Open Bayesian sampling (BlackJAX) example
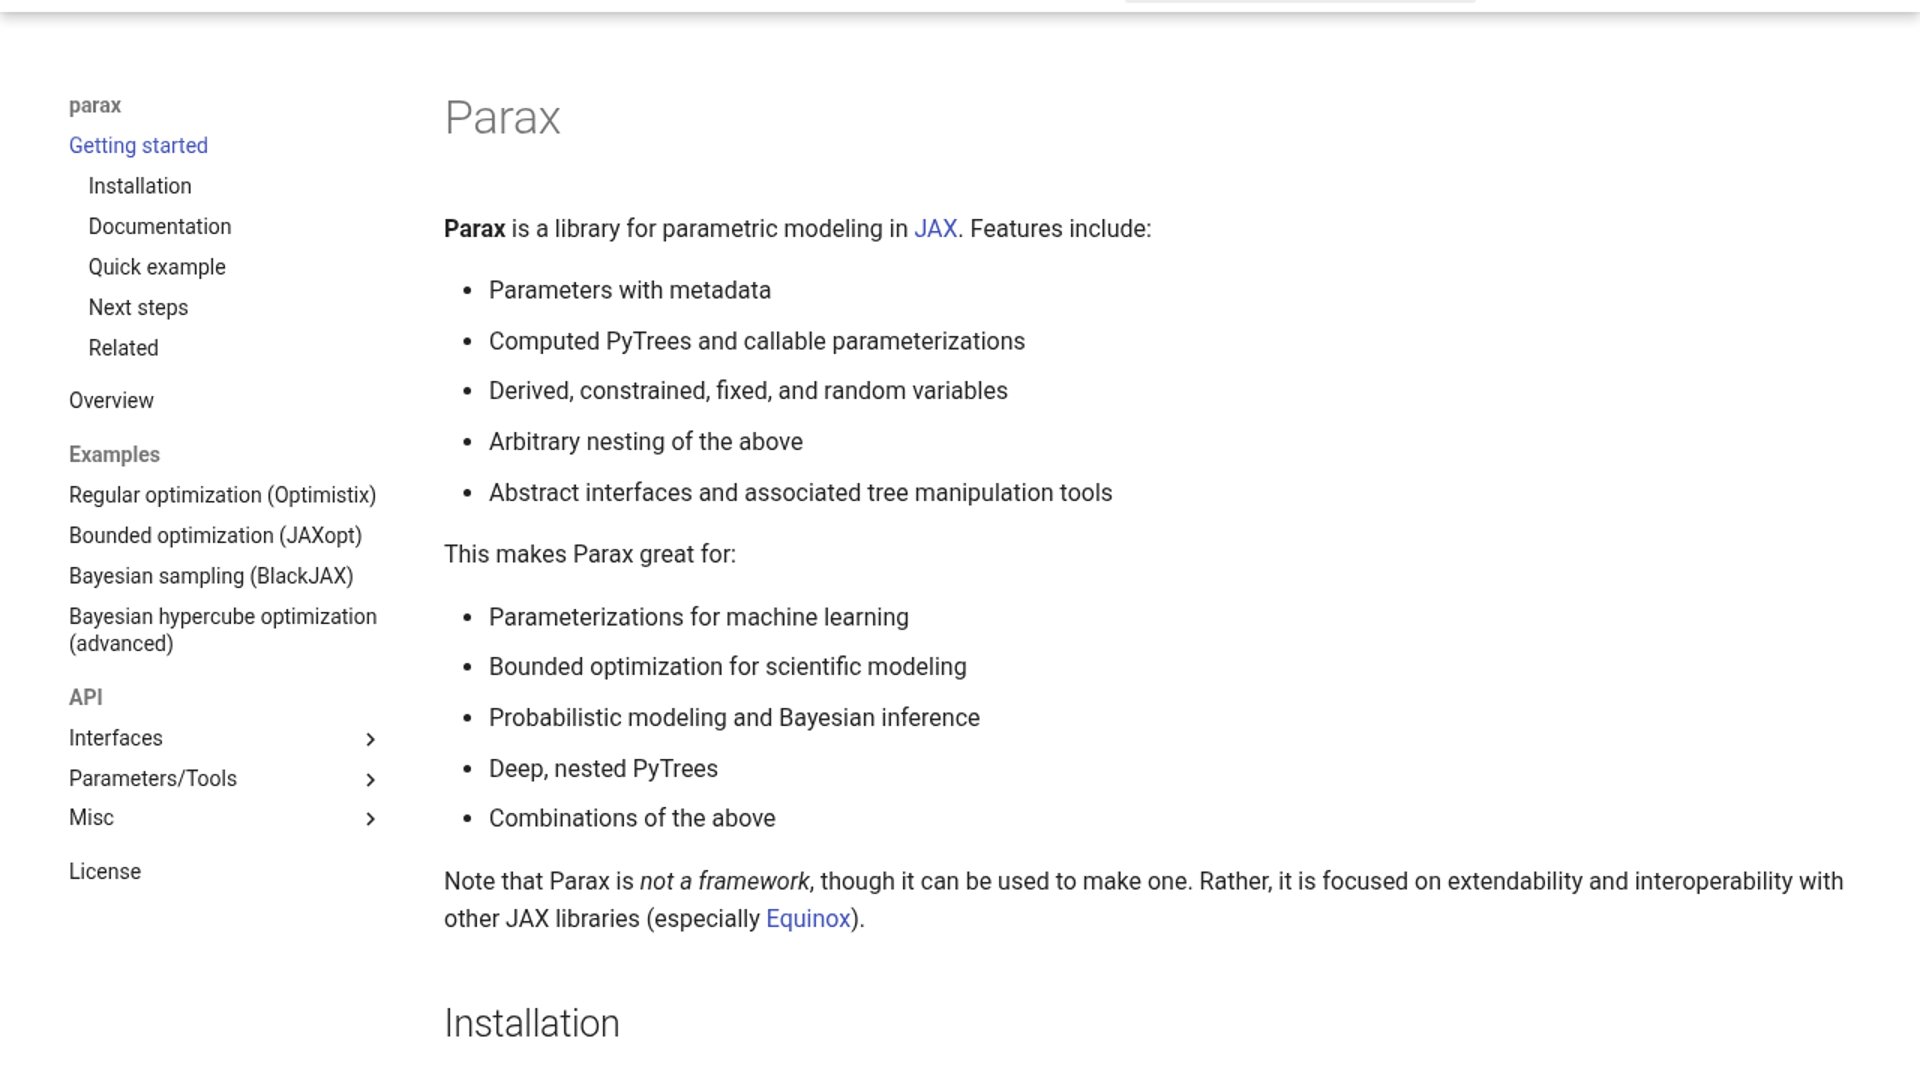The height and width of the screenshot is (1080, 1920). tap(211, 576)
